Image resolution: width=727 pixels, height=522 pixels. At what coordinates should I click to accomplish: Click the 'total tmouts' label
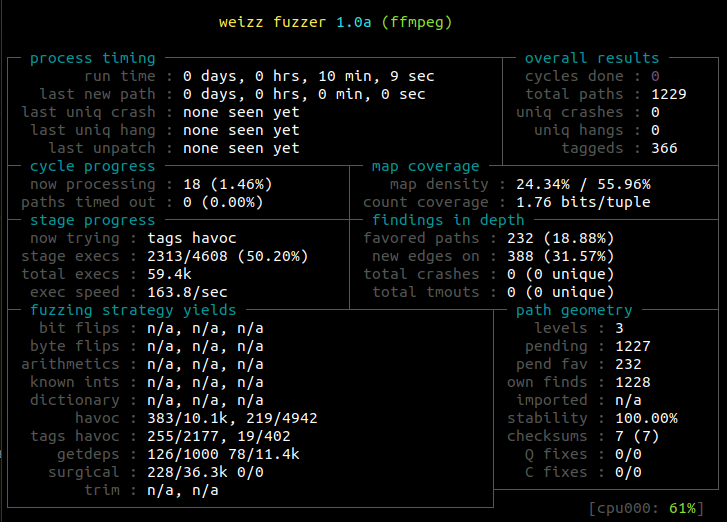(x=426, y=293)
